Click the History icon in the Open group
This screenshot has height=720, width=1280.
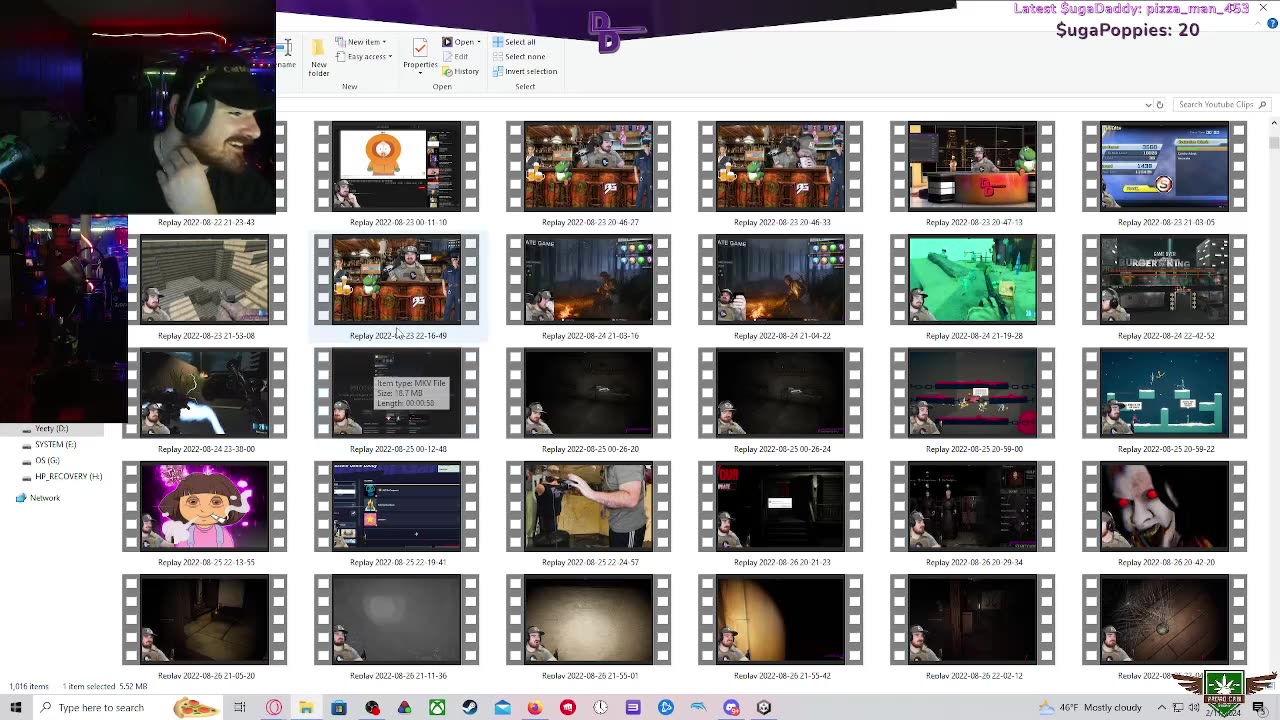[x=461, y=72]
